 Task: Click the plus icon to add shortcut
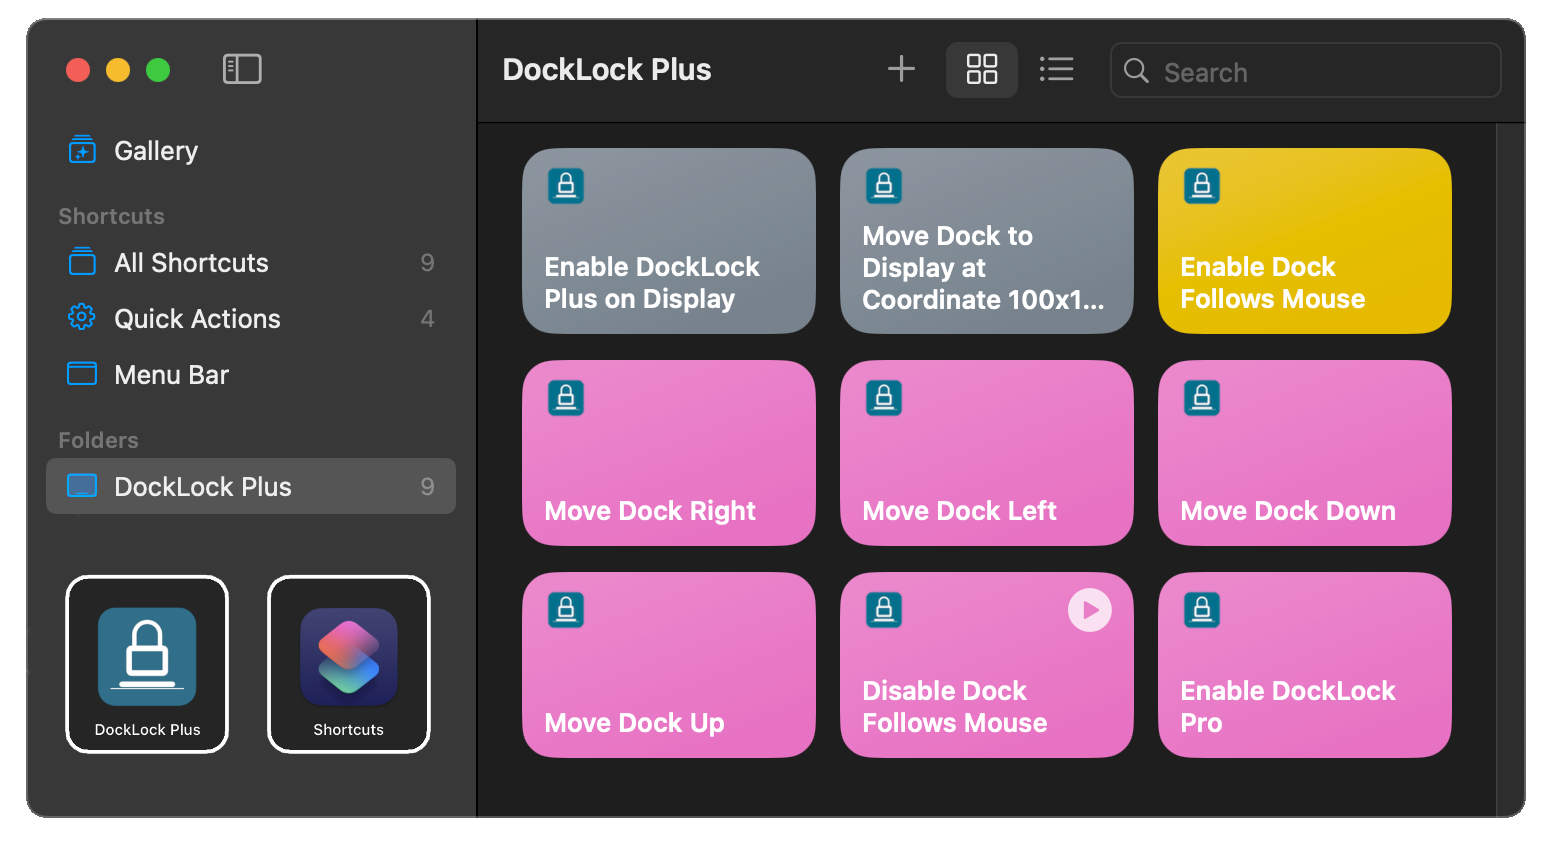click(901, 69)
